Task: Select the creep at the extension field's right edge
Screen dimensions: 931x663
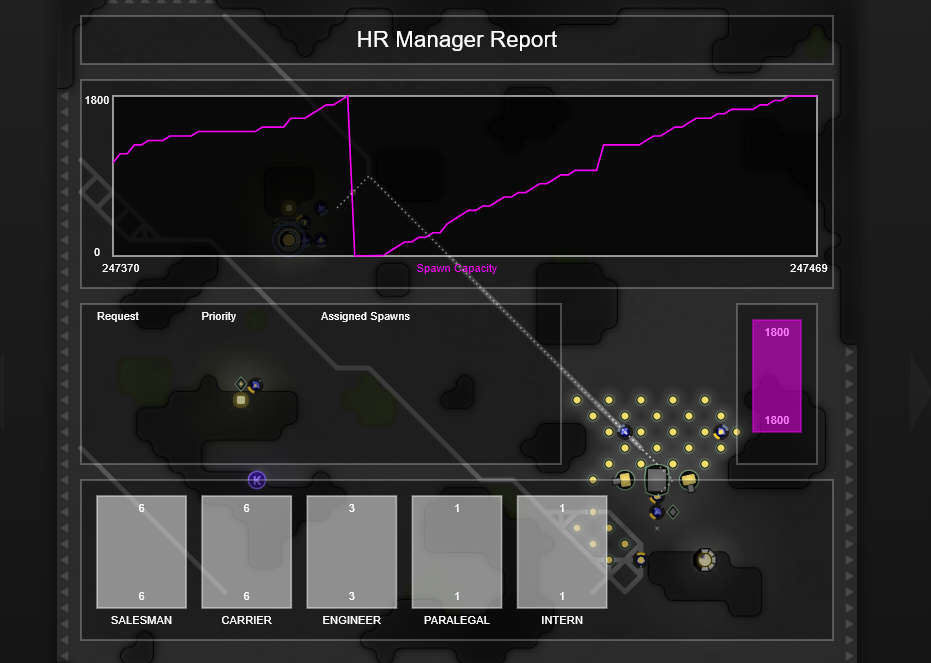Action: coord(720,432)
